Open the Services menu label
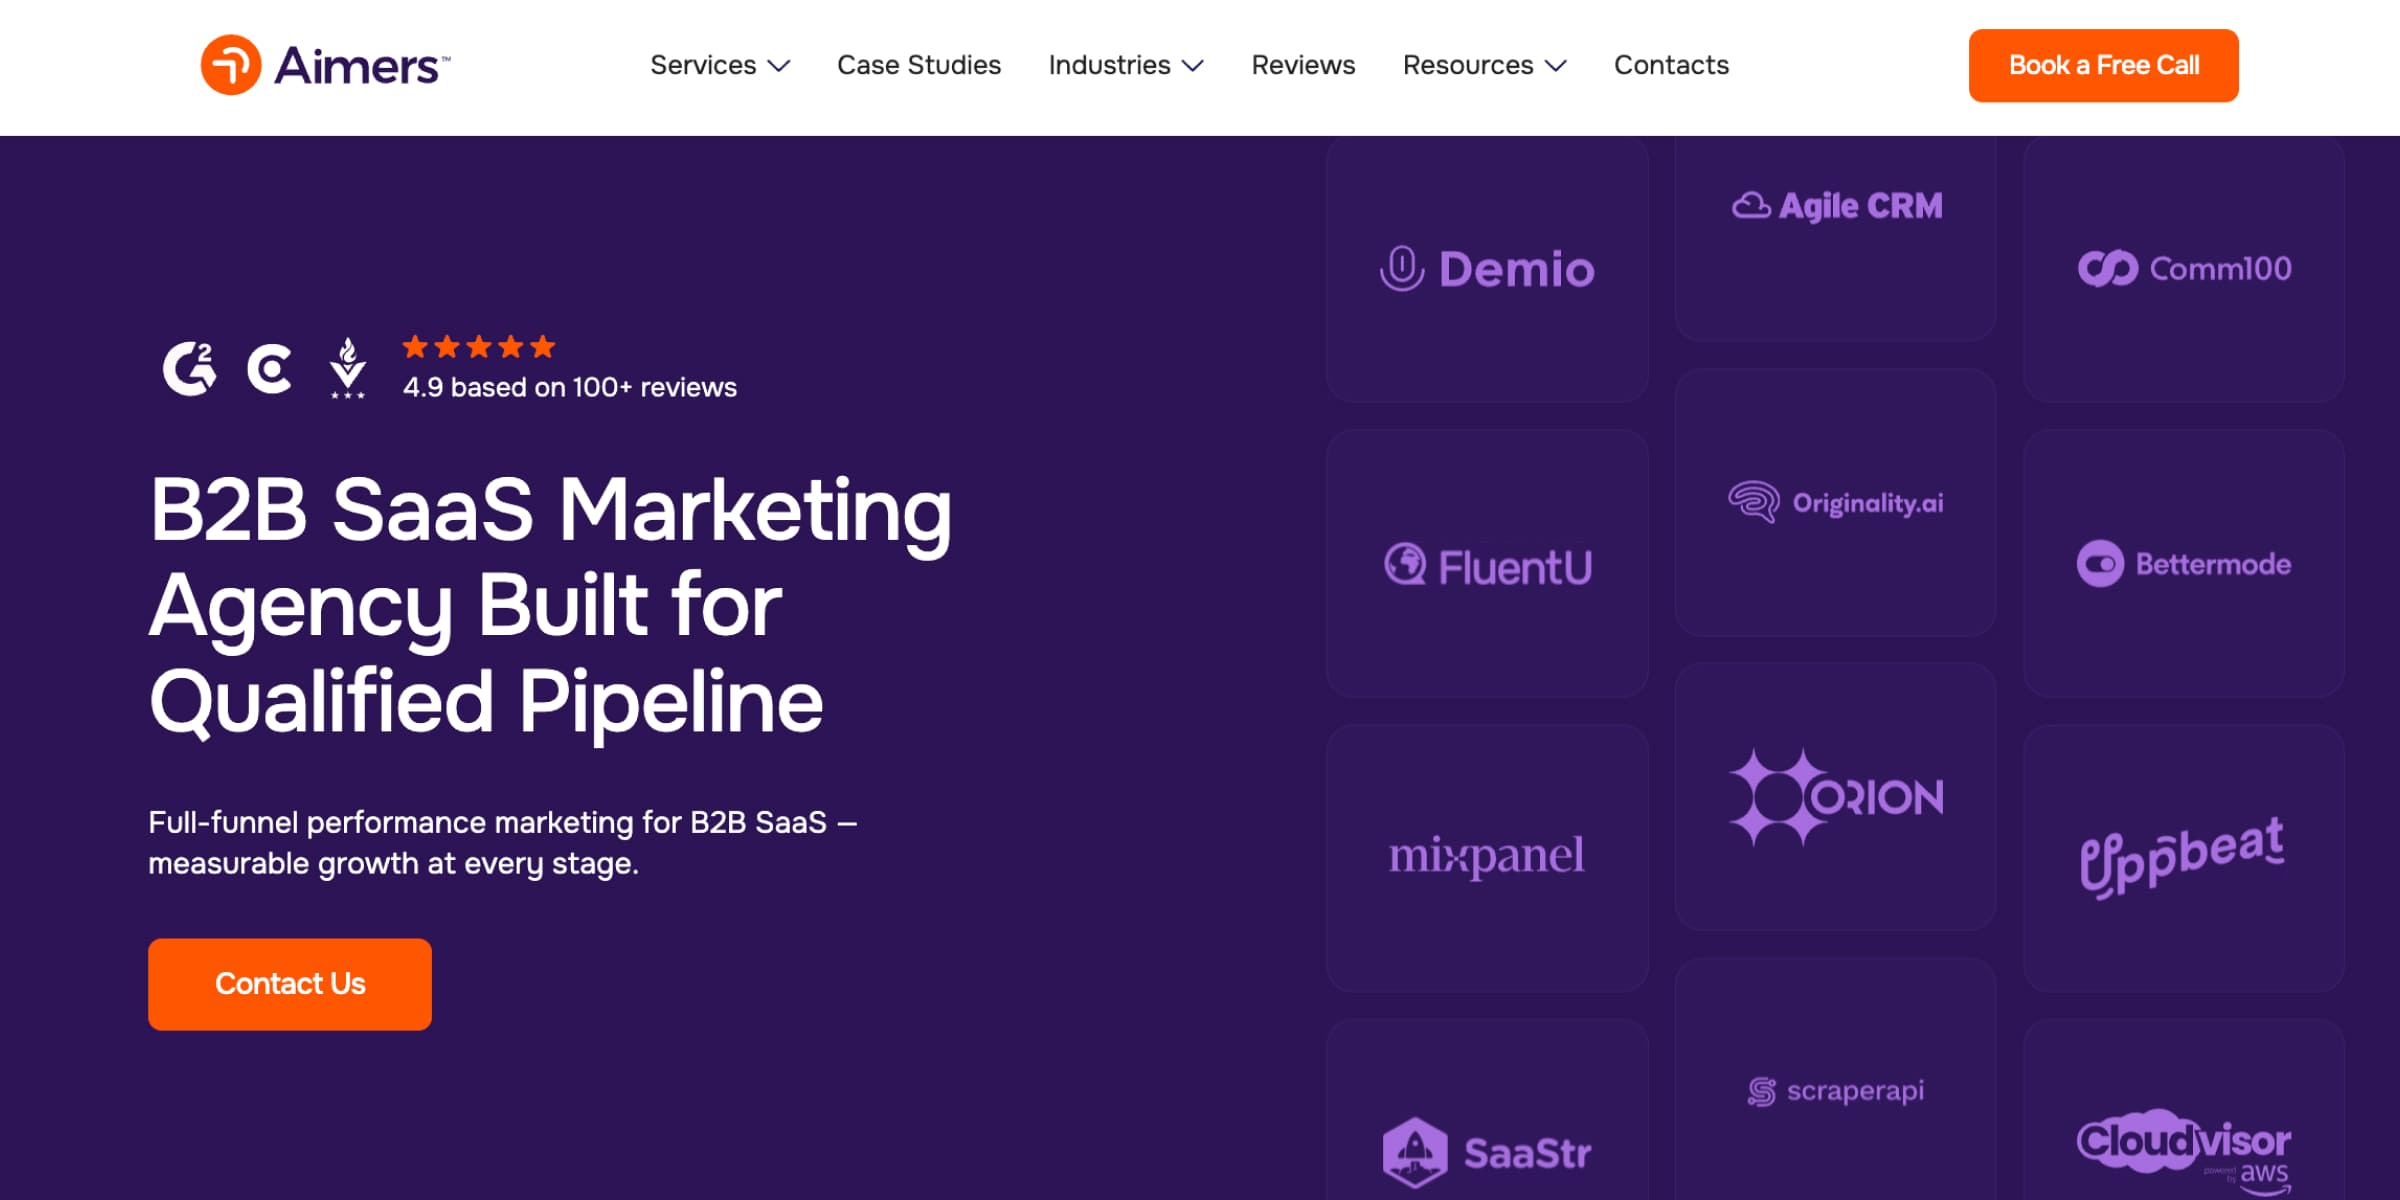The height and width of the screenshot is (1200, 2400). pyautogui.click(x=703, y=65)
